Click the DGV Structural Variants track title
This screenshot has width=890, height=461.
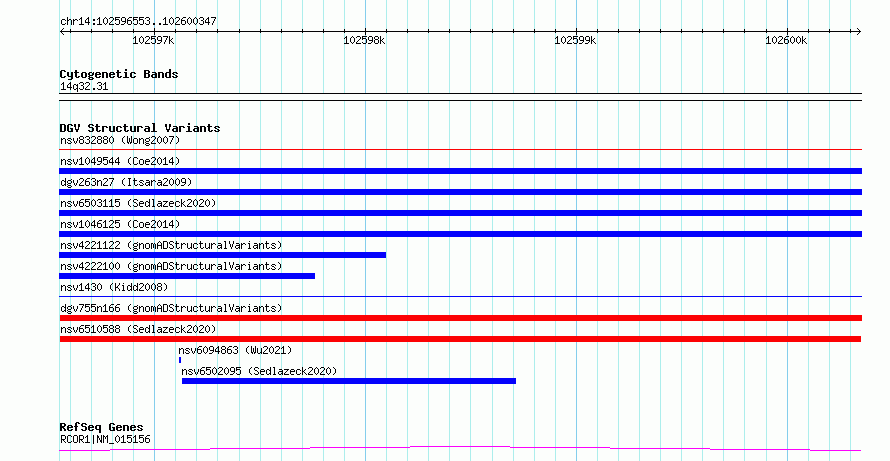(140, 128)
